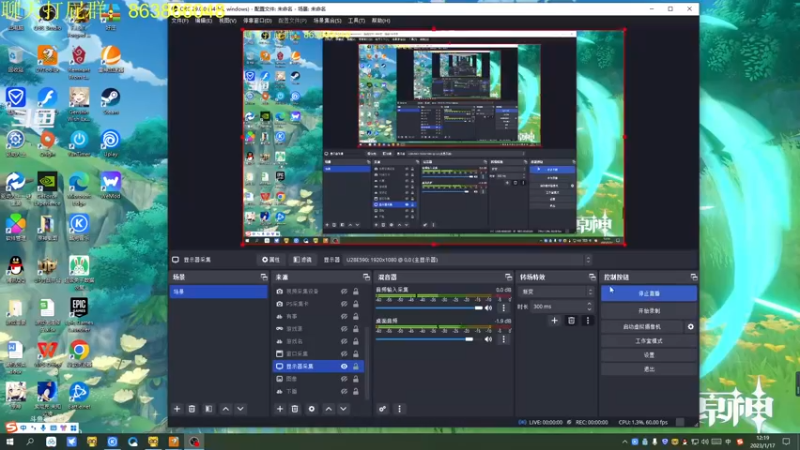Click the 退出 button

(x=648, y=369)
